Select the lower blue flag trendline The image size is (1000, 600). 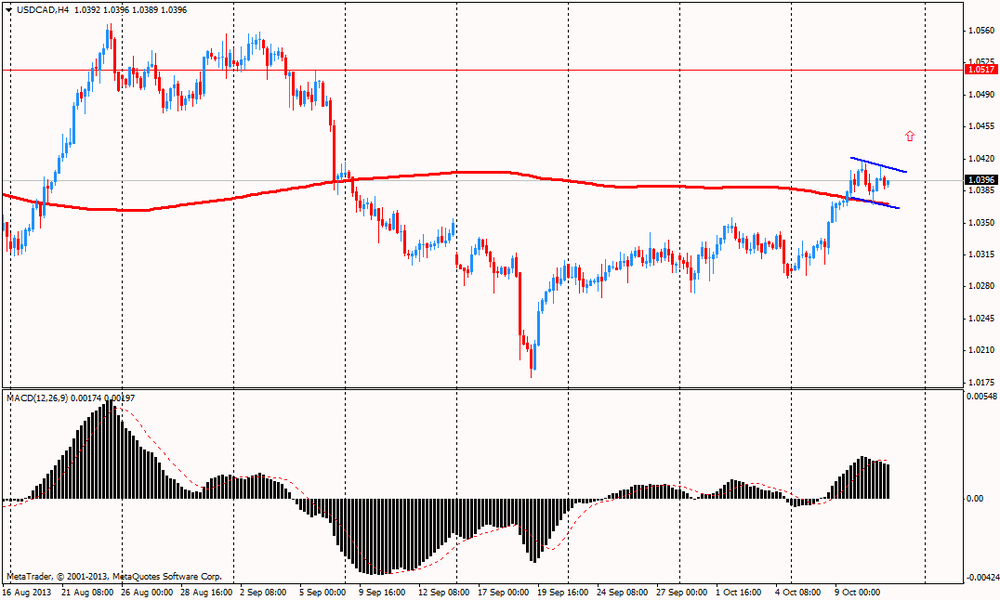click(x=873, y=203)
